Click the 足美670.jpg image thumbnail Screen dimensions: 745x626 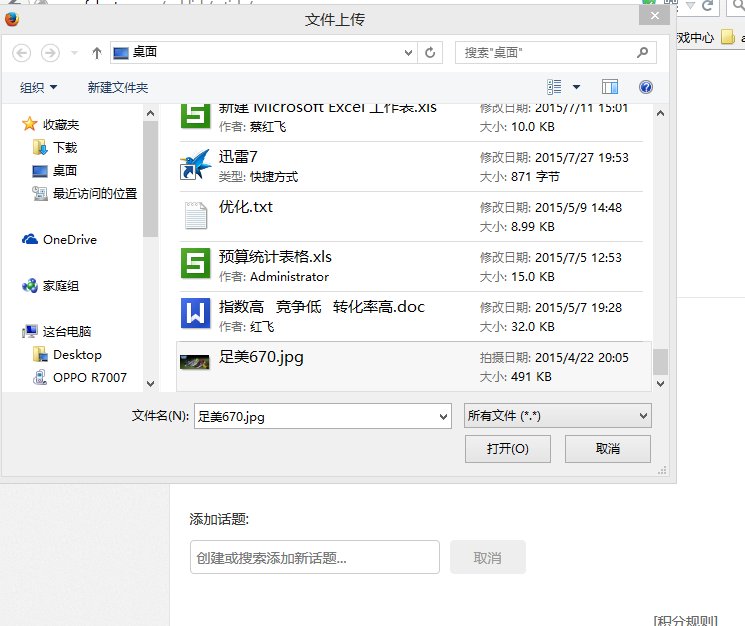click(195, 362)
